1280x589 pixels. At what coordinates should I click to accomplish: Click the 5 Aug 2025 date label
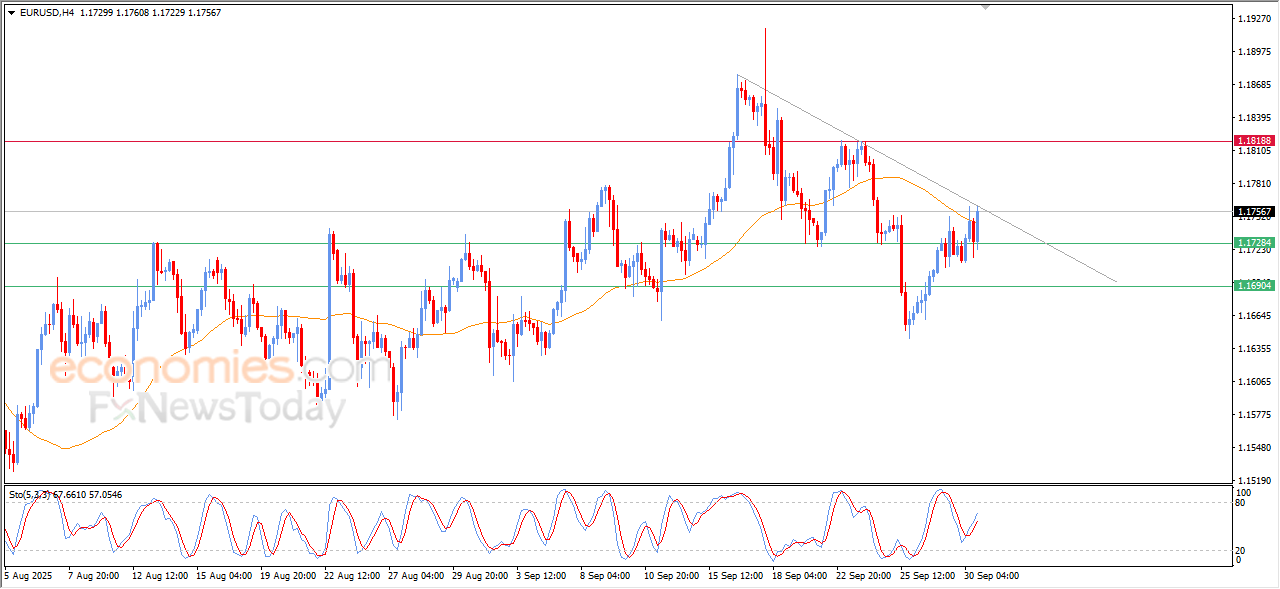tap(27, 576)
